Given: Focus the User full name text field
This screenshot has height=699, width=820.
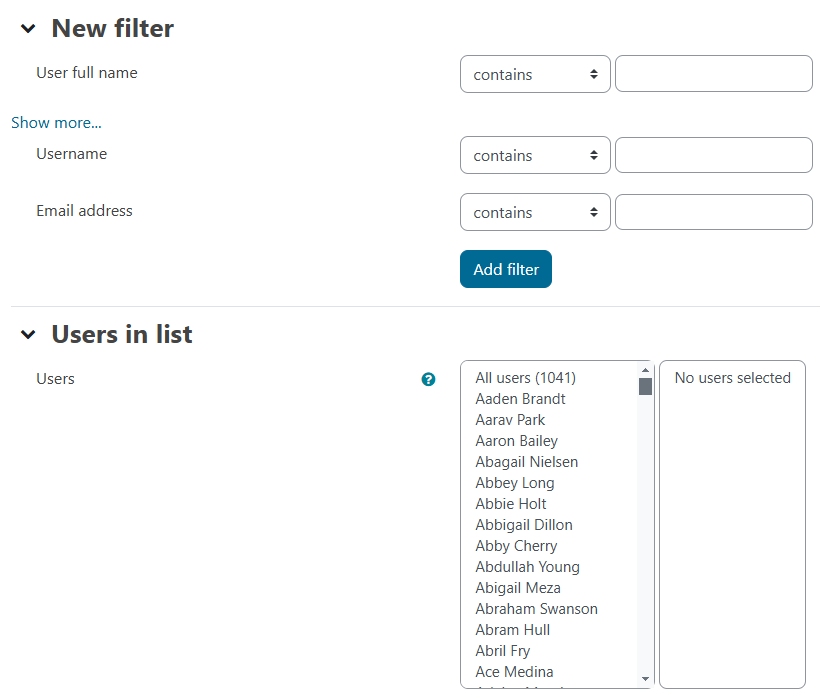Looking at the screenshot, I should coord(713,74).
